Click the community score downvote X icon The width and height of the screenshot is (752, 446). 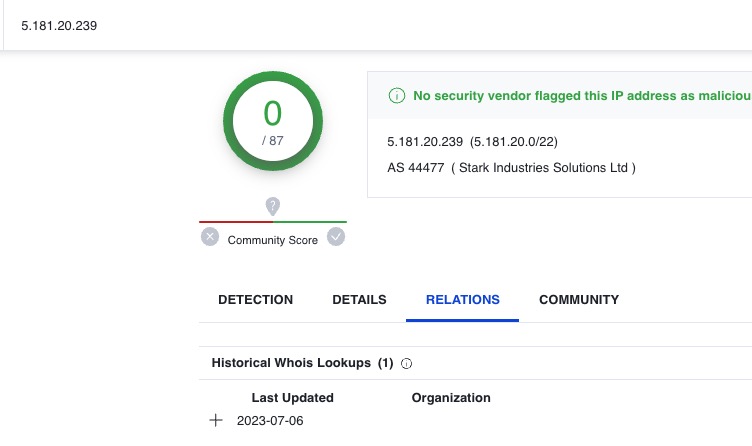[x=210, y=237]
